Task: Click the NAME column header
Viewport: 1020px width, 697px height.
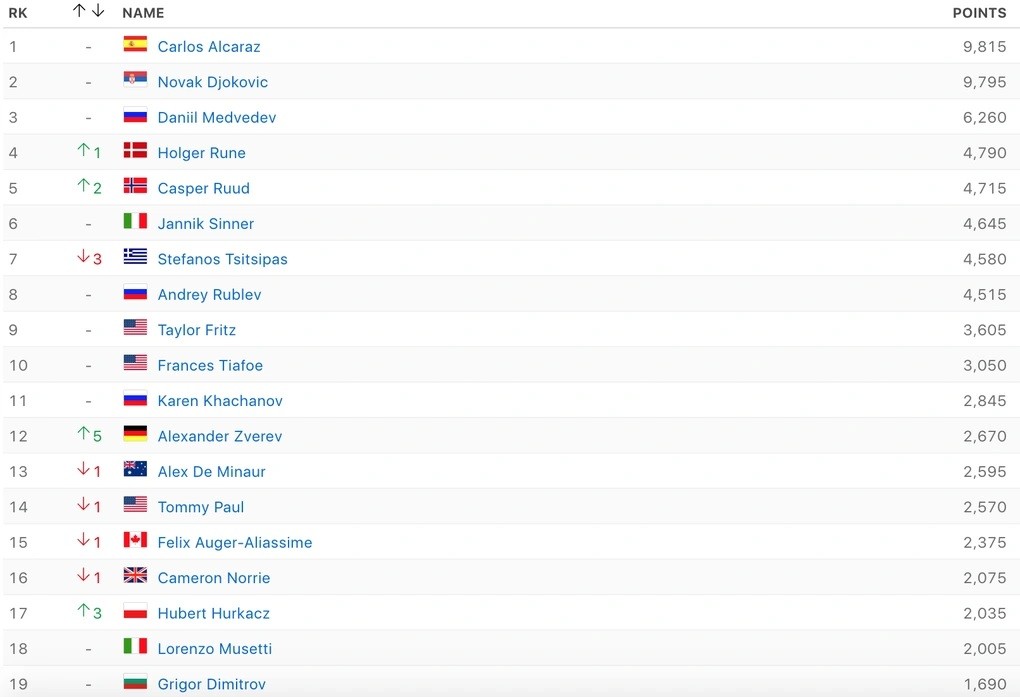Action: (x=143, y=13)
